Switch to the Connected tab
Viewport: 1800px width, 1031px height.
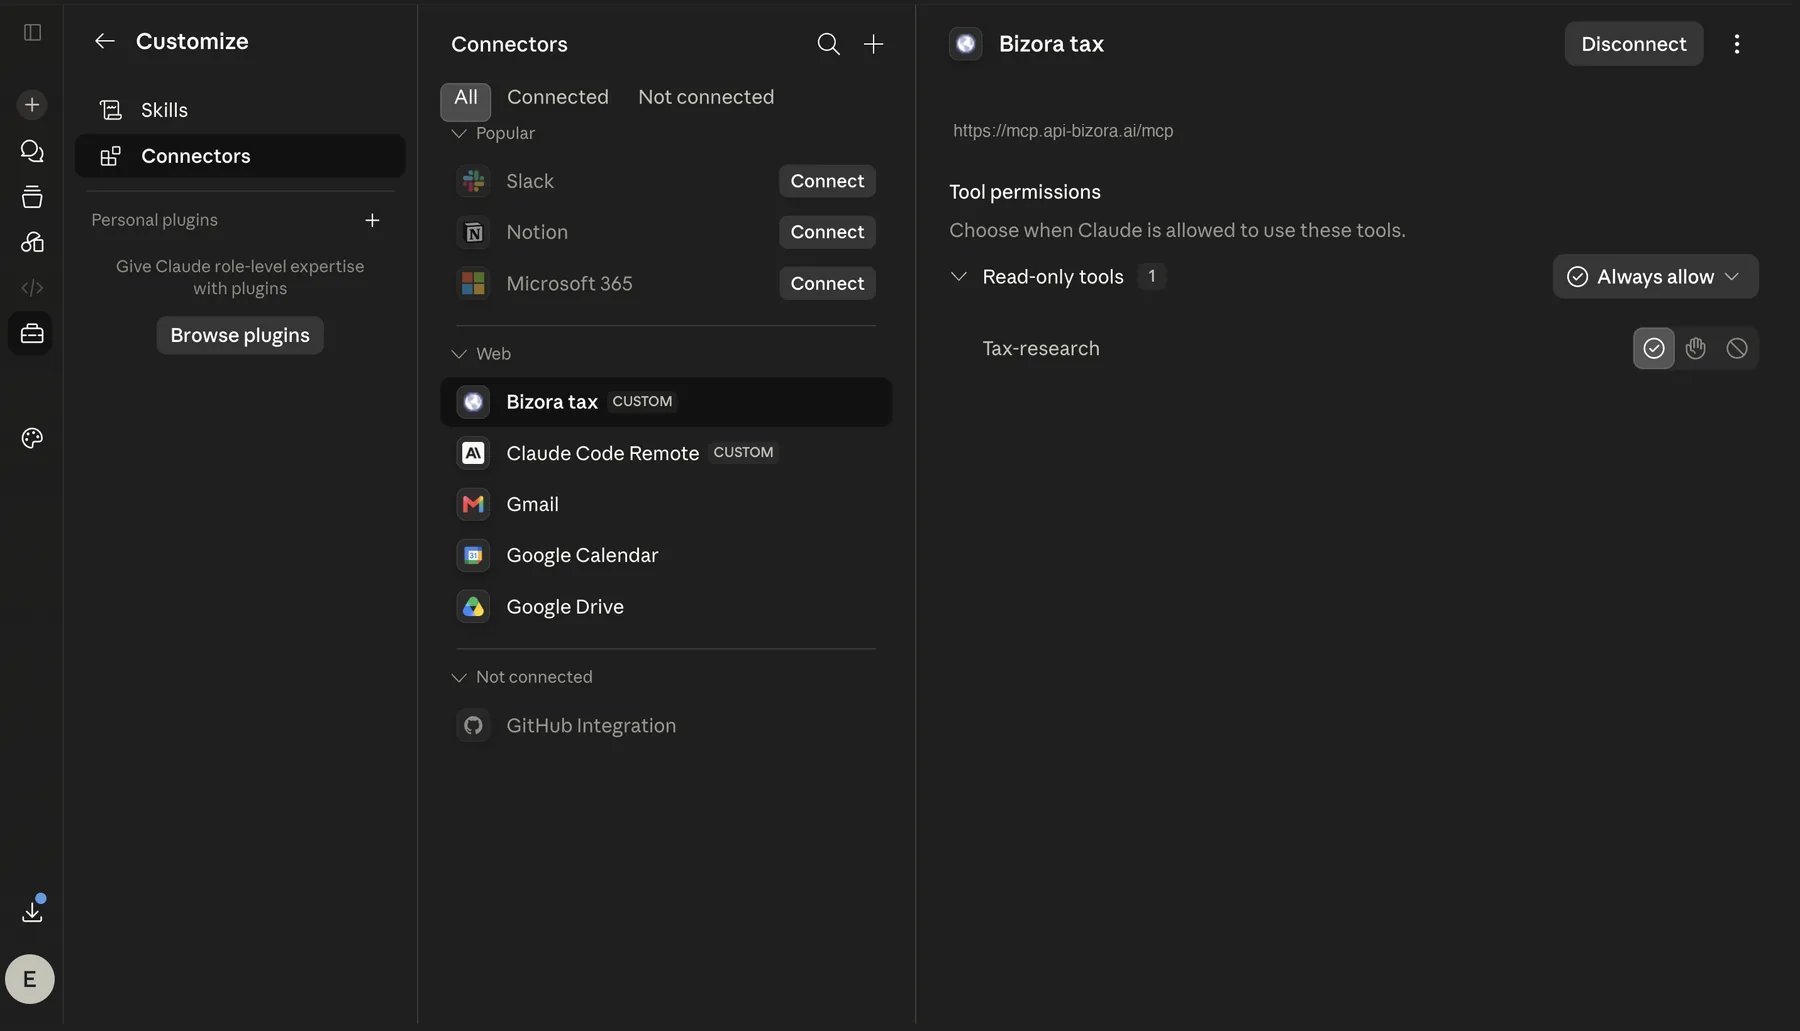coord(558,97)
